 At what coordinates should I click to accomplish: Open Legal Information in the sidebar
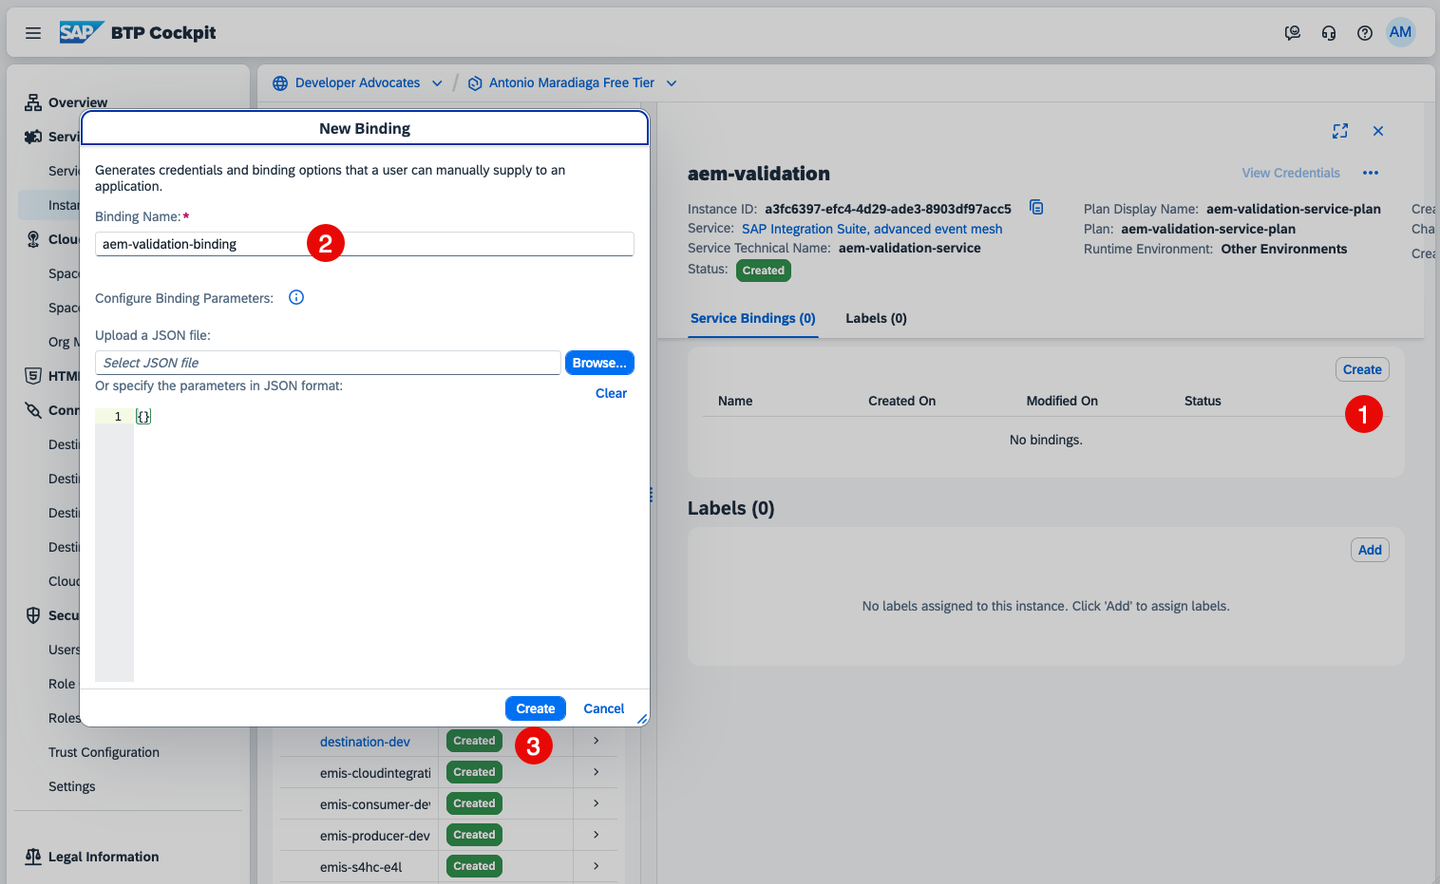pyautogui.click(x=103, y=856)
